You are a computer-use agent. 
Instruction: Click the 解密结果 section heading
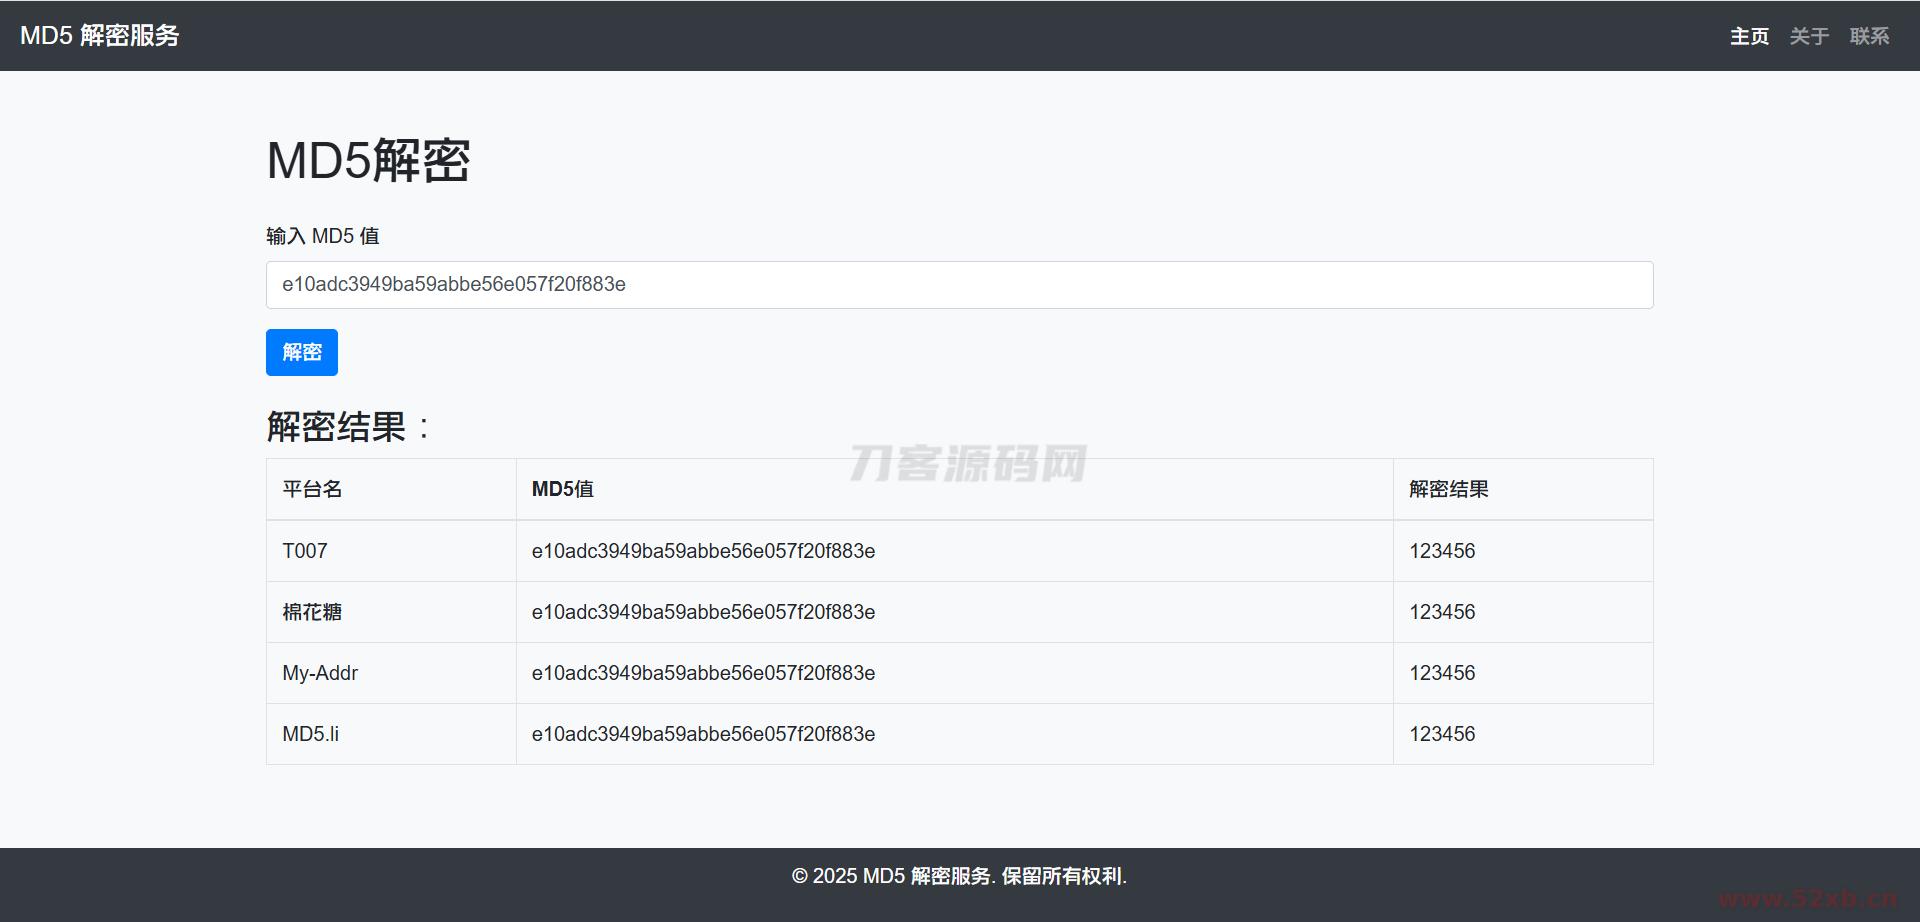coord(347,427)
